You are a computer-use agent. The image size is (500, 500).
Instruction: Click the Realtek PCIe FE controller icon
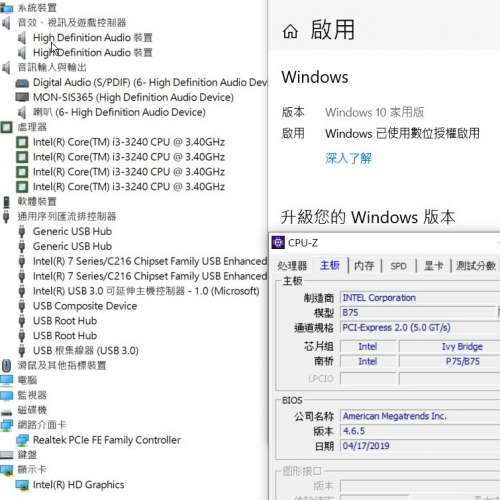click(22, 440)
